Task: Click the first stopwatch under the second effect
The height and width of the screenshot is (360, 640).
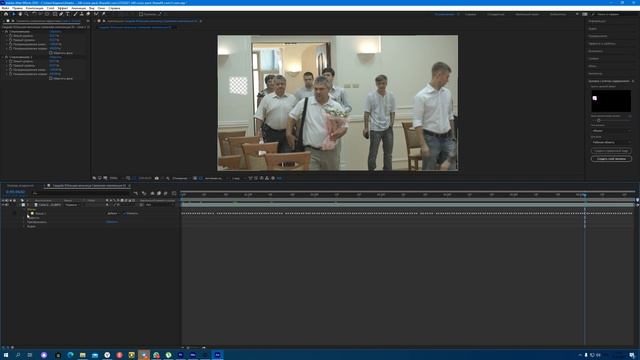Action: [11, 61]
